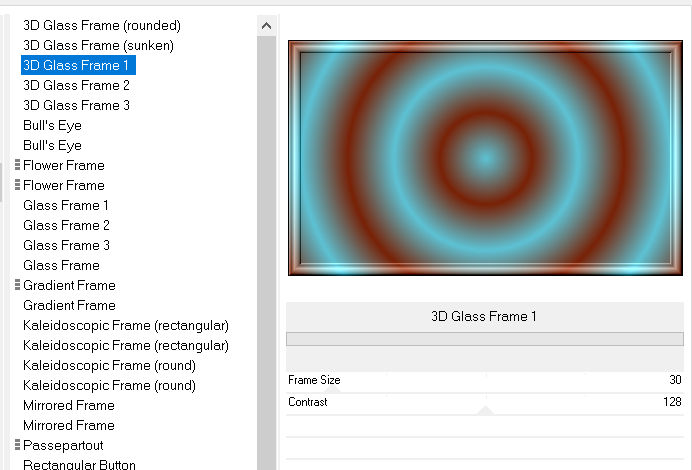Image resolution: width=692 pixels, height=470 pixels.
Task: Click the concentric rings preview image
Action: [x=485, y=158]
